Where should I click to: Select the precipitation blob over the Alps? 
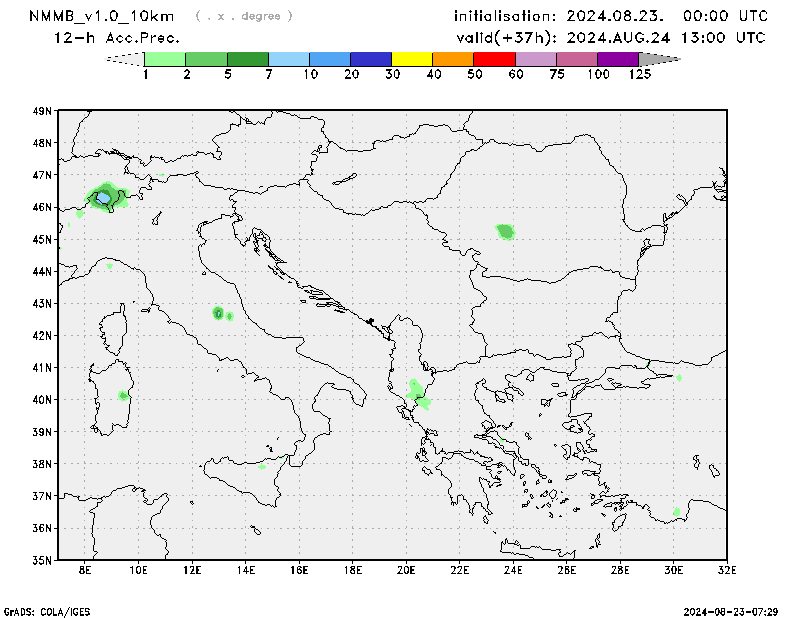tap(104, 196)
